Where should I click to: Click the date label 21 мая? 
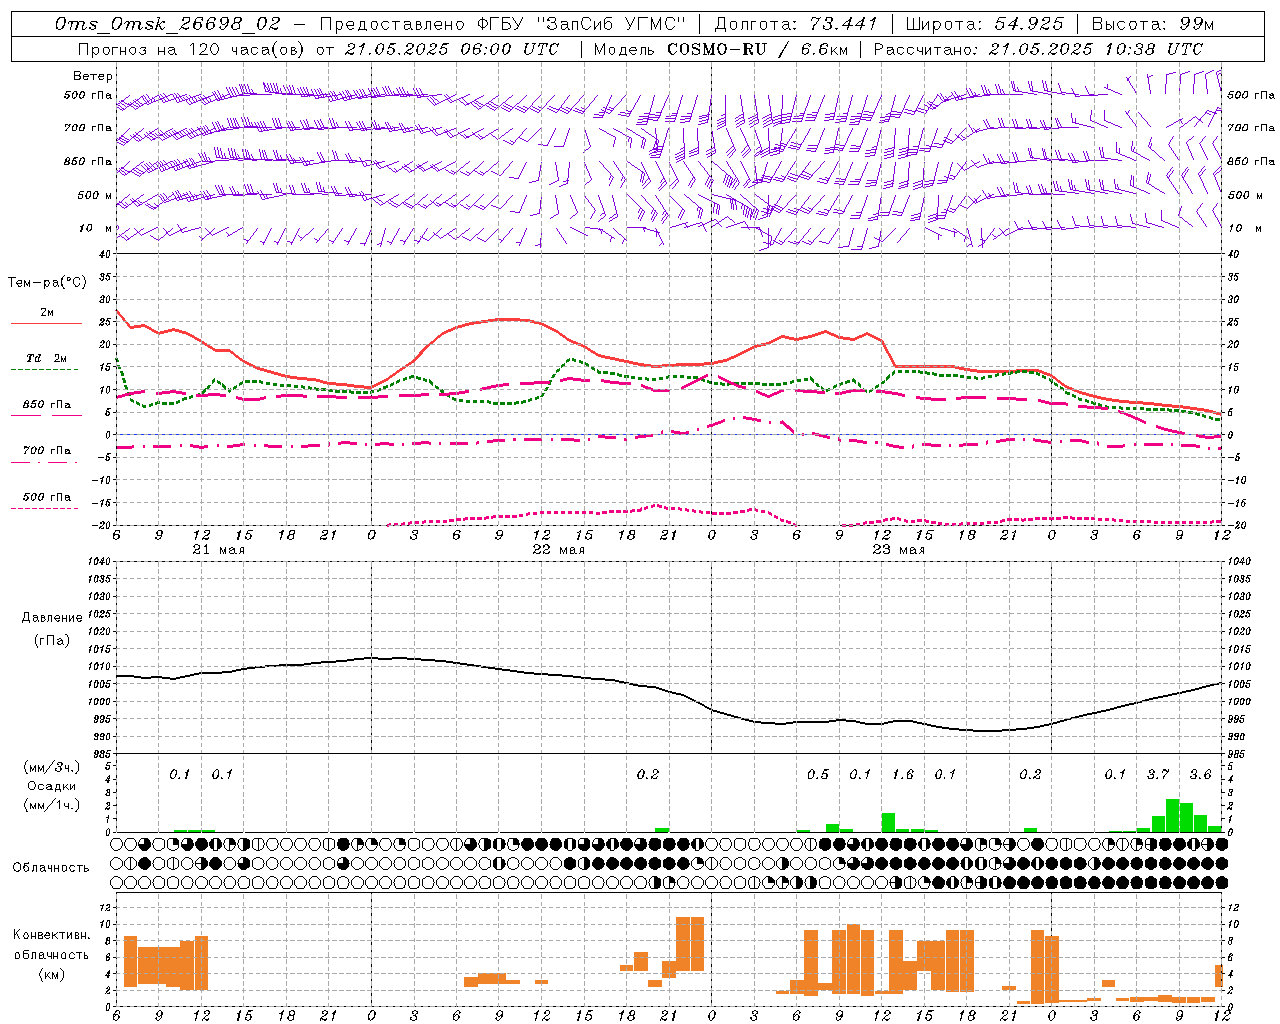(x=218, y=549)
